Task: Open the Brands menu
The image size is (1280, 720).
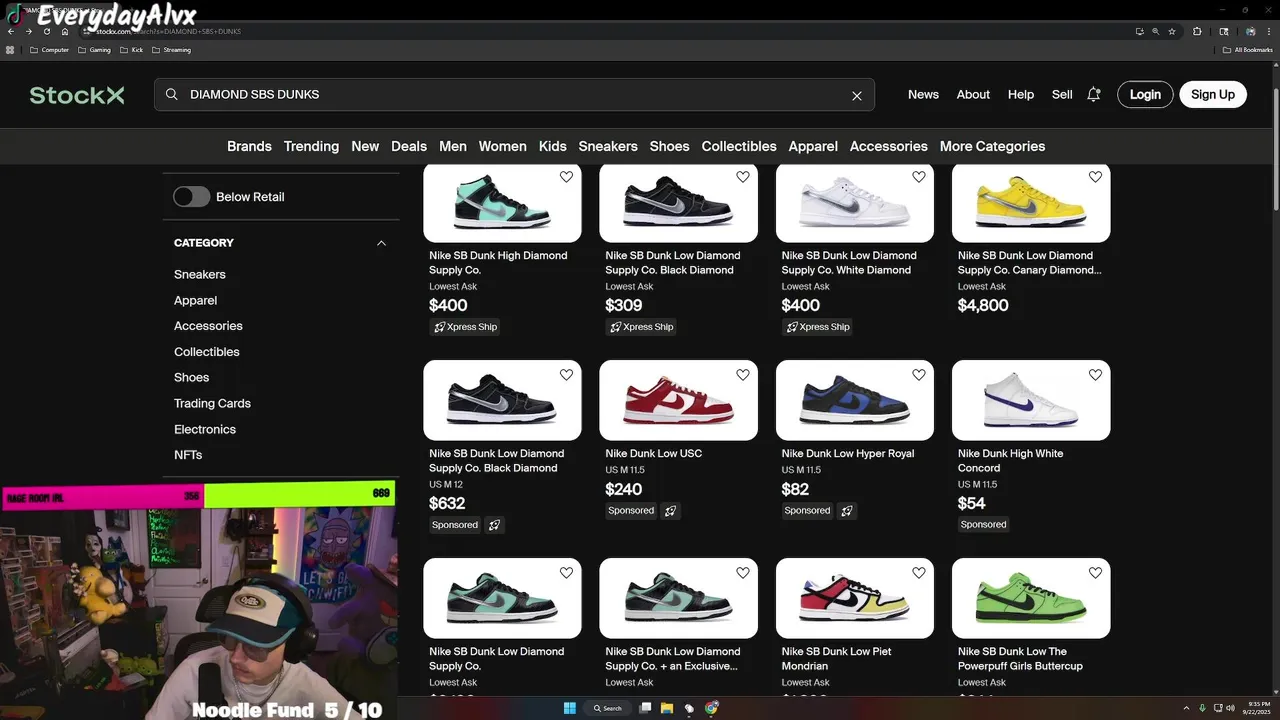Action: (x=249, y=146)
